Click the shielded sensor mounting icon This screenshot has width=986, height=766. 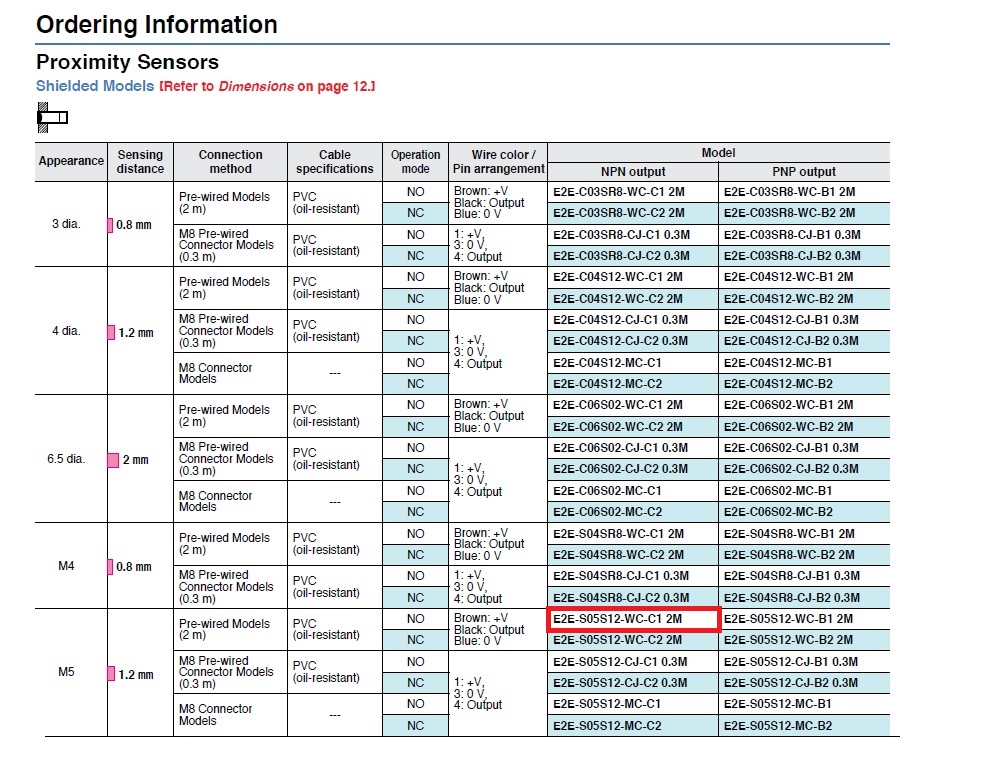[52, 117]
